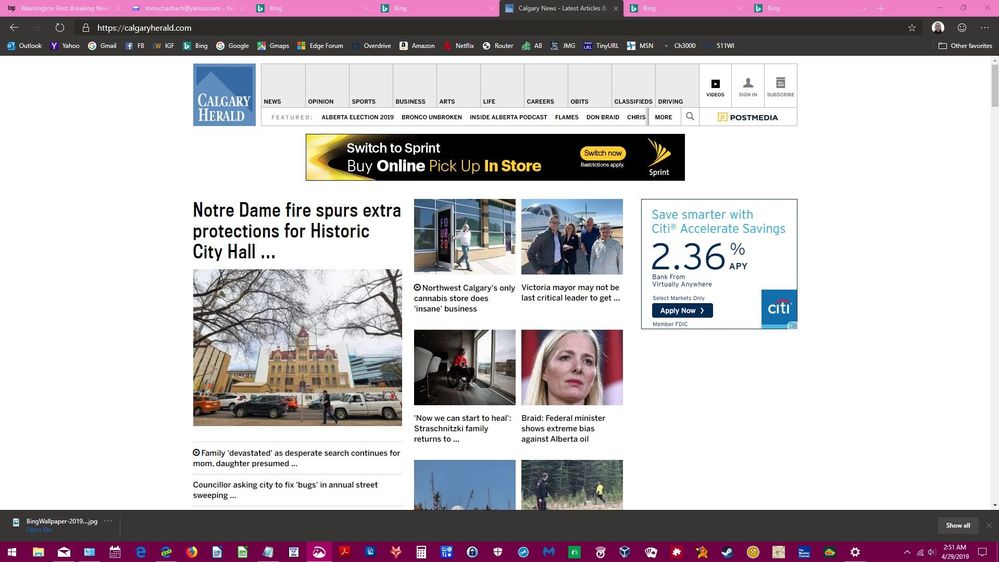Click the Alberta Election 2019 link
The image size is (999, 562).
coord(357,117)
